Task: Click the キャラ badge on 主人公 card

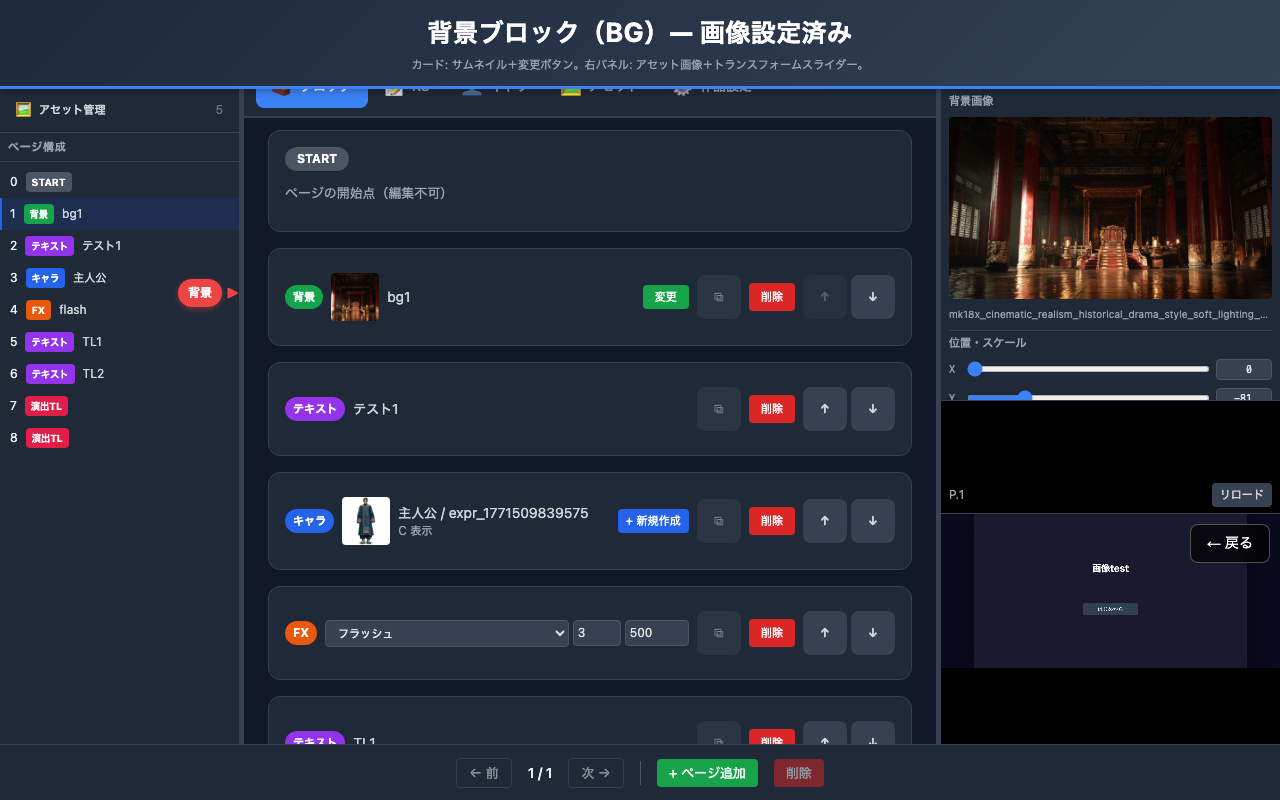Action: (310, 521)
